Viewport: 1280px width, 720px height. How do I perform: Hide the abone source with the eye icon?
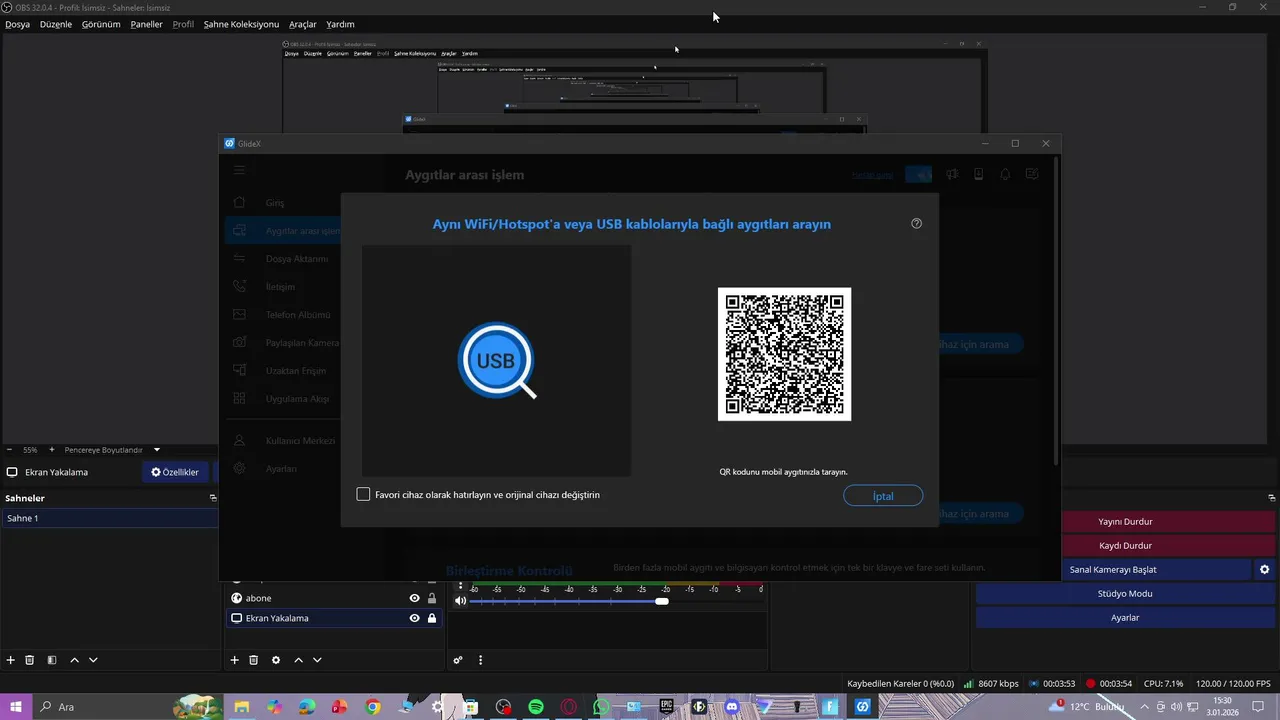(414, 598)
